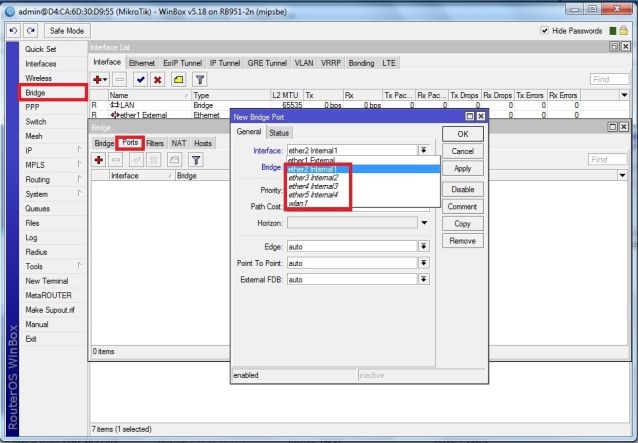This screenshot has height=443, width=638.
Task: Click Cancel in New Bridge Port dialog
Action: coord(463,151)
